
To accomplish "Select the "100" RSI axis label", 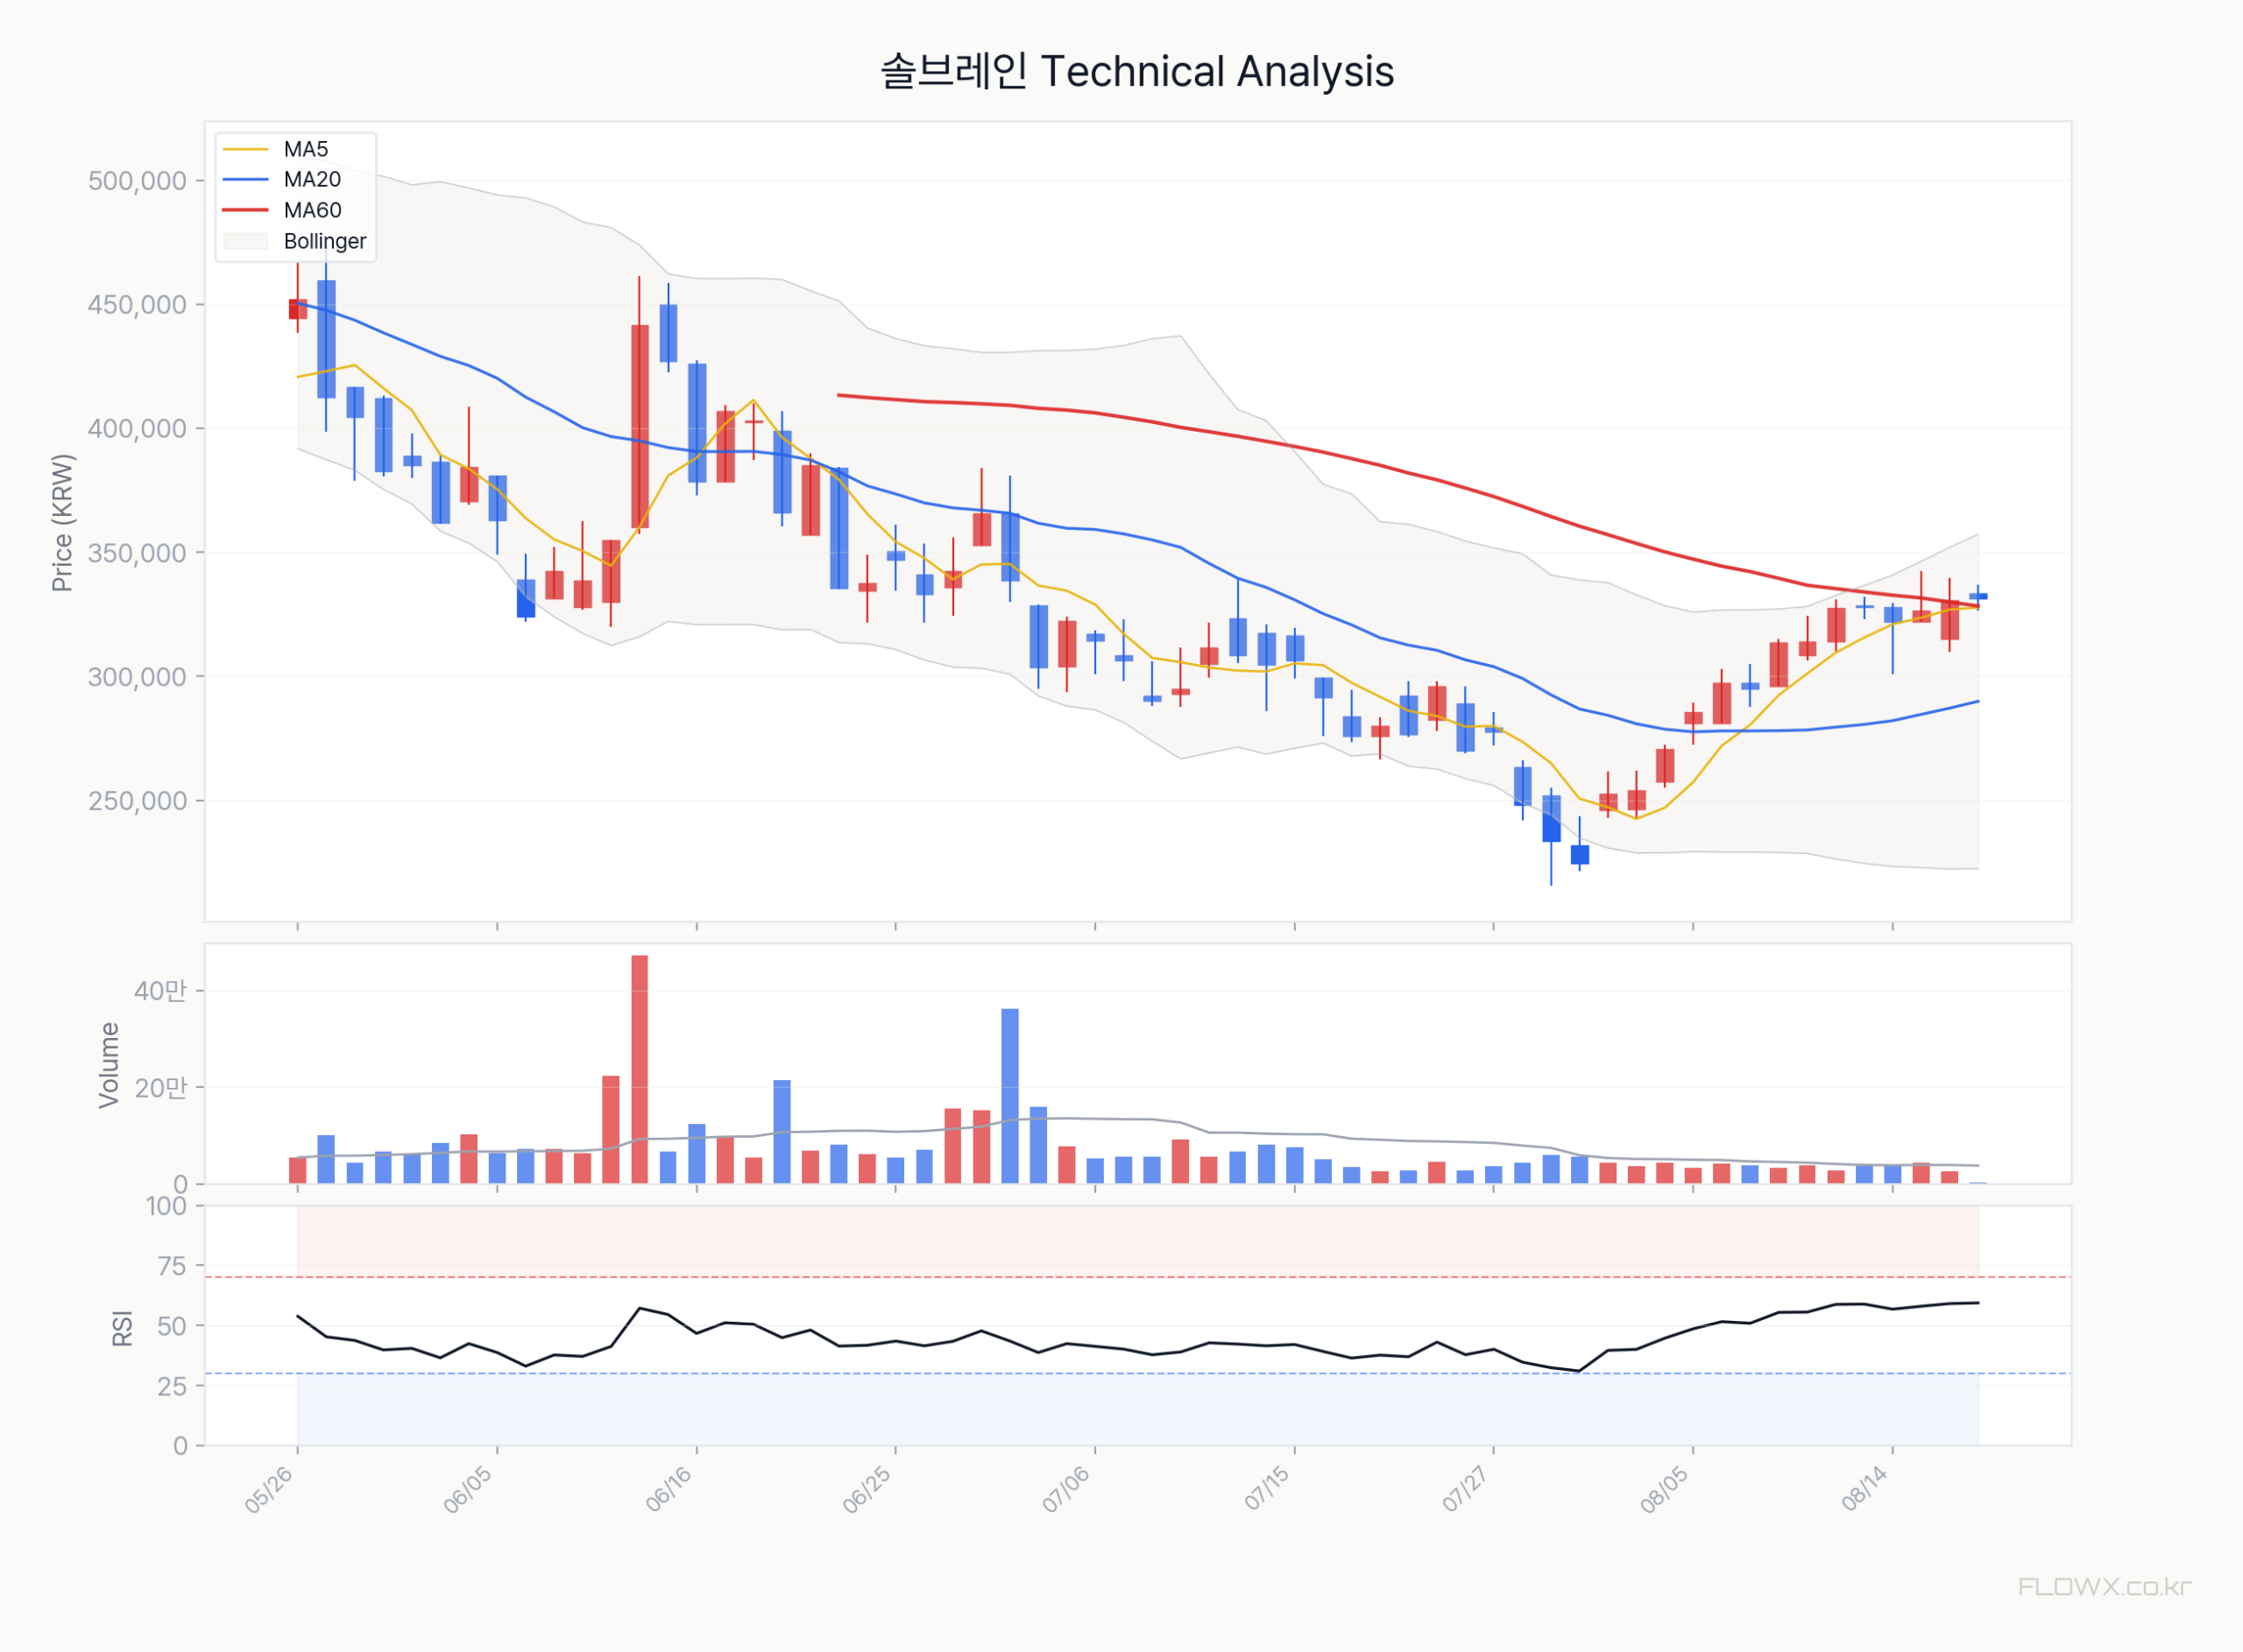I will click(166, 1206).
